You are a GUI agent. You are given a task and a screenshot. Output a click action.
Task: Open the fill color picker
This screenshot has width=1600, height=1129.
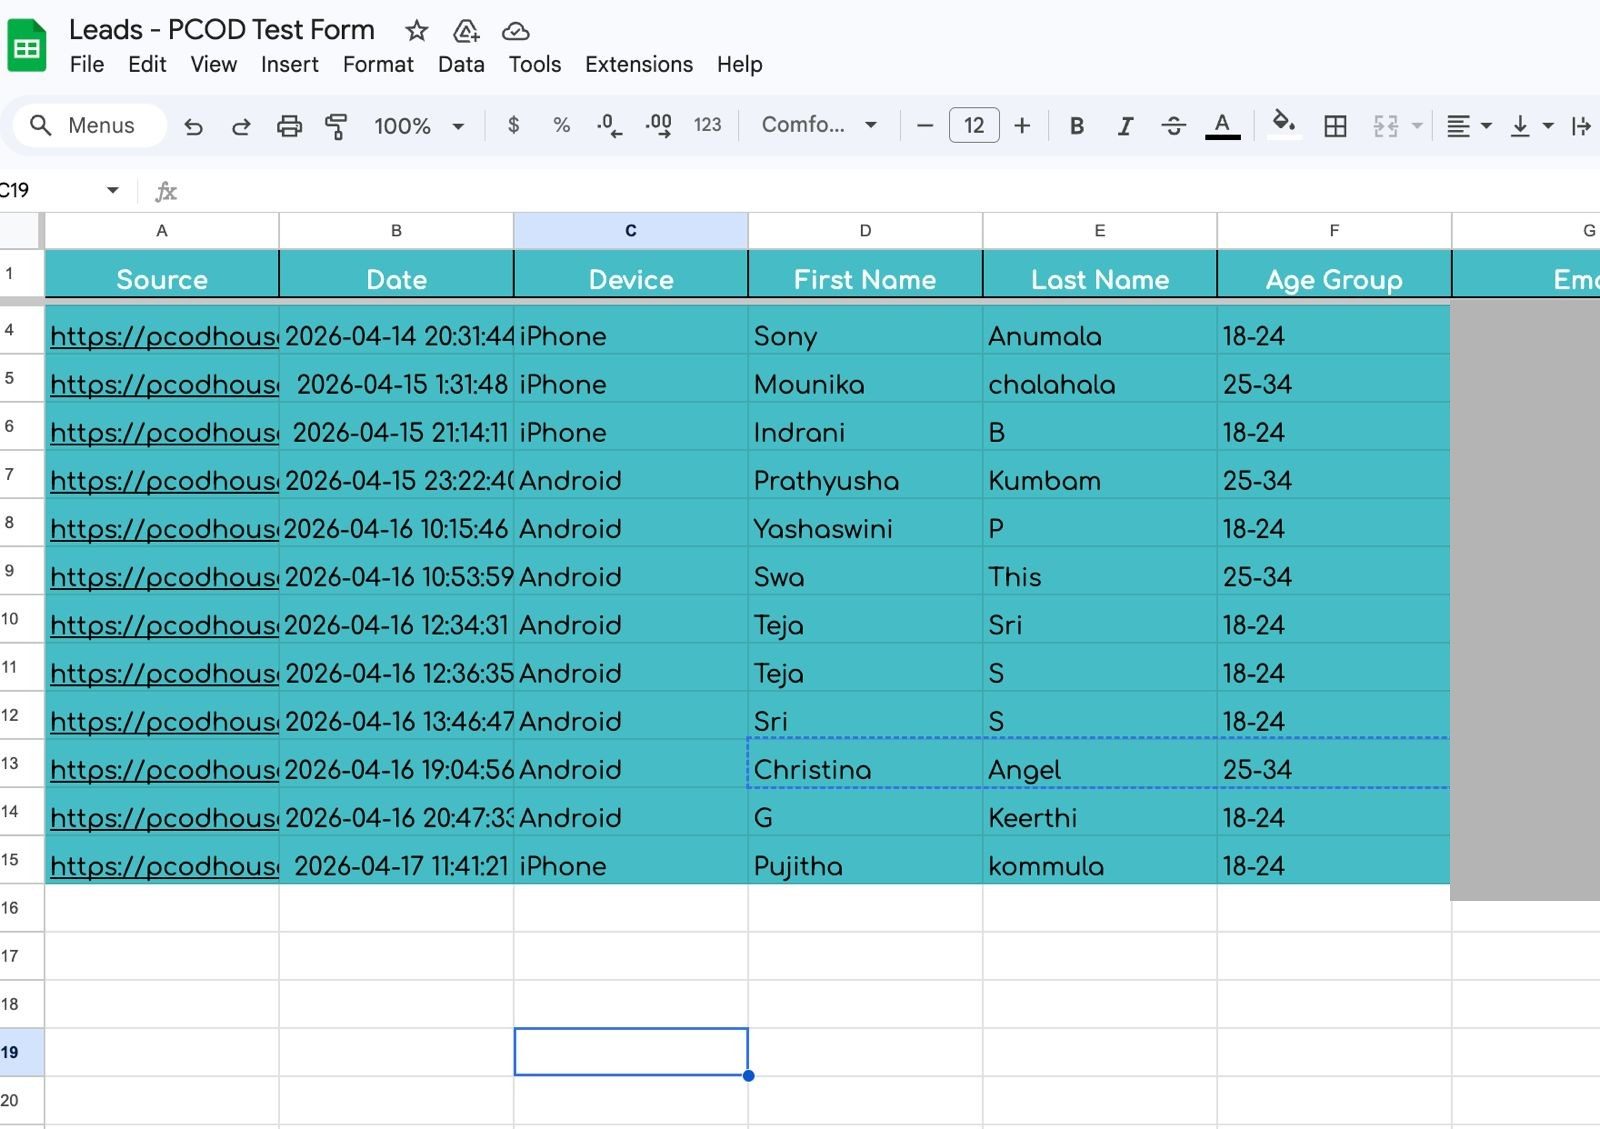1283,126
